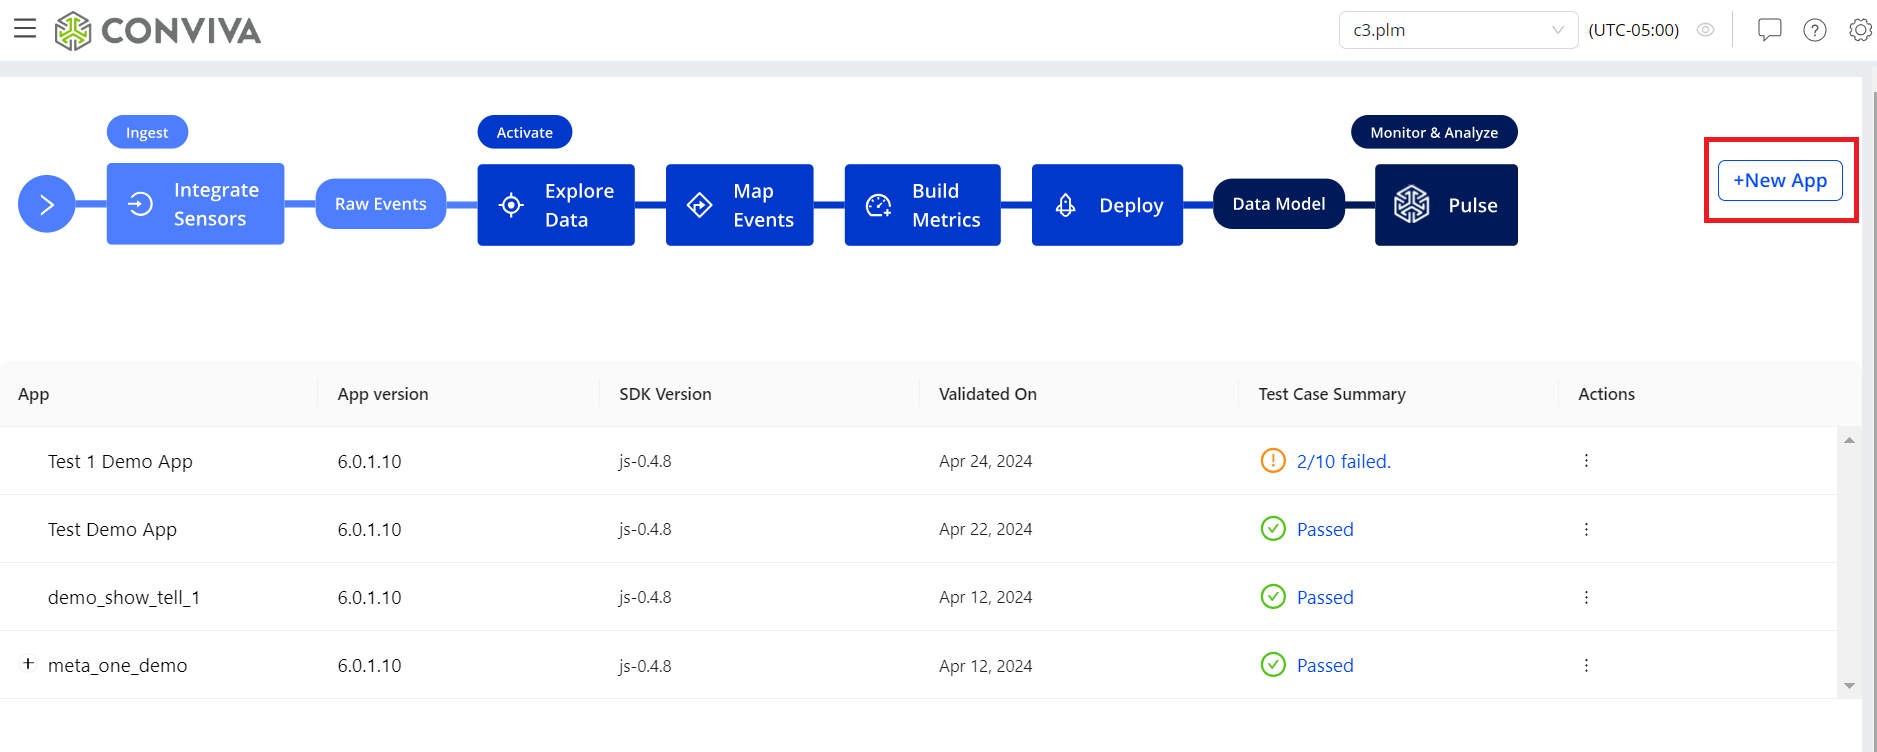Open actions menu for Test 1 Demo App

(1586, 461)
